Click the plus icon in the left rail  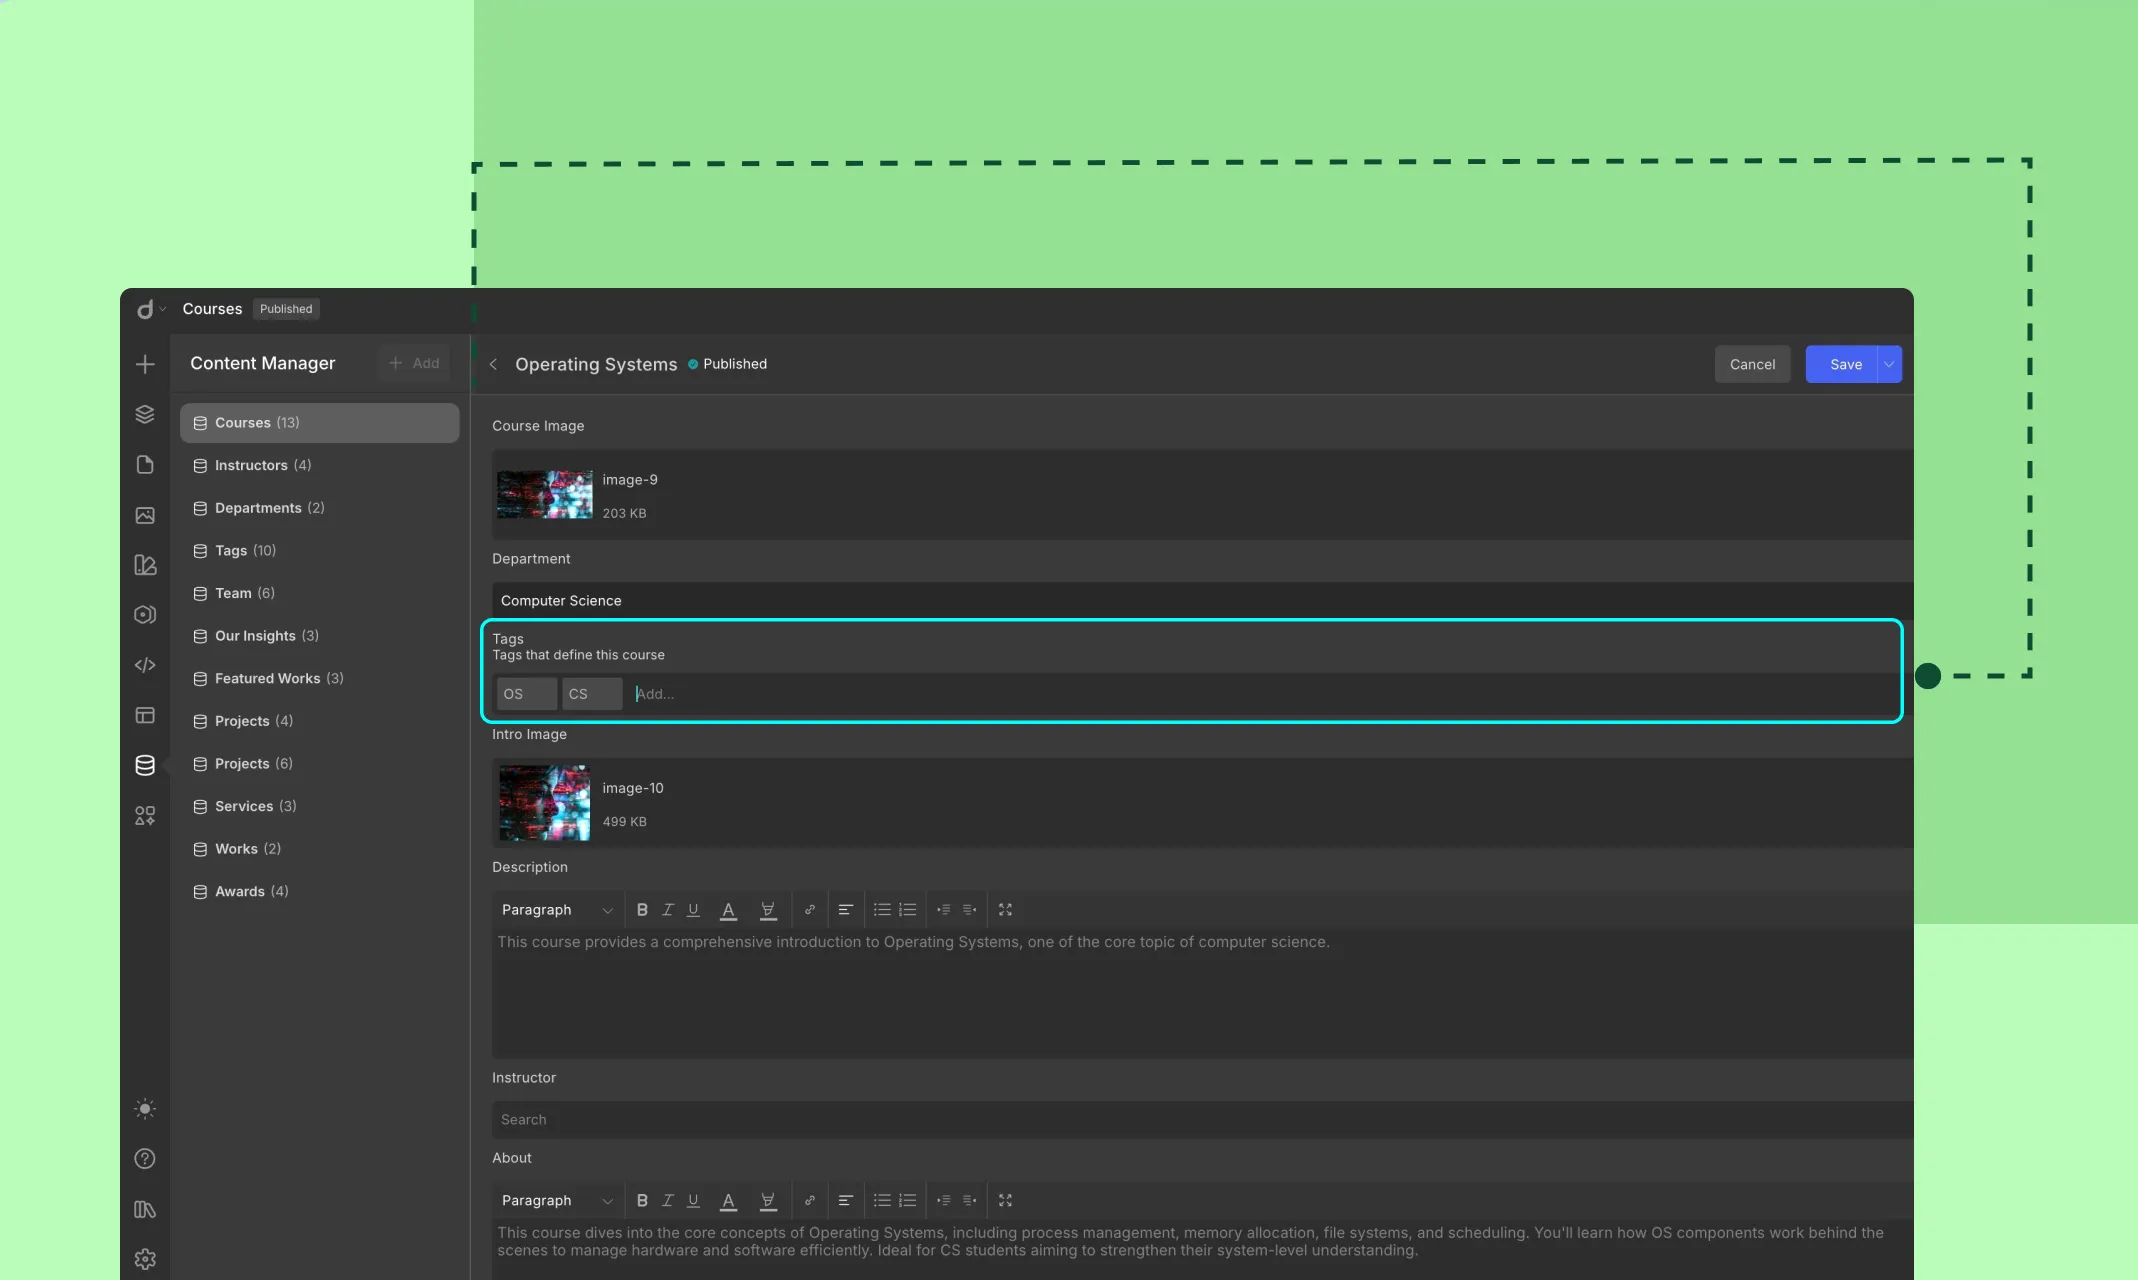145,364
